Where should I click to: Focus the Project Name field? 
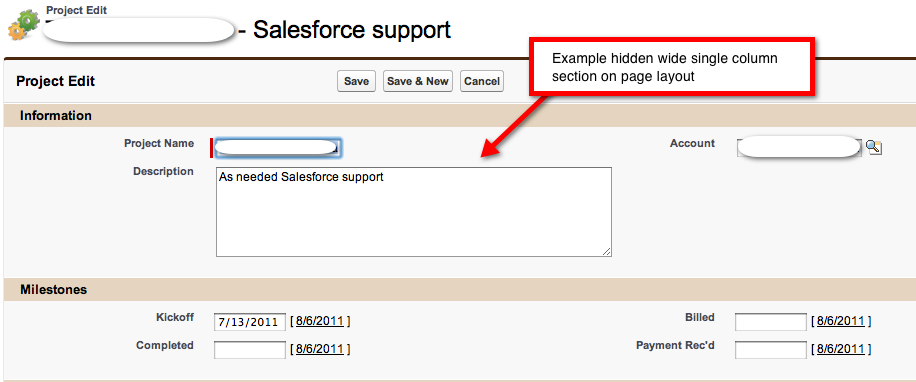pos(278,148)
